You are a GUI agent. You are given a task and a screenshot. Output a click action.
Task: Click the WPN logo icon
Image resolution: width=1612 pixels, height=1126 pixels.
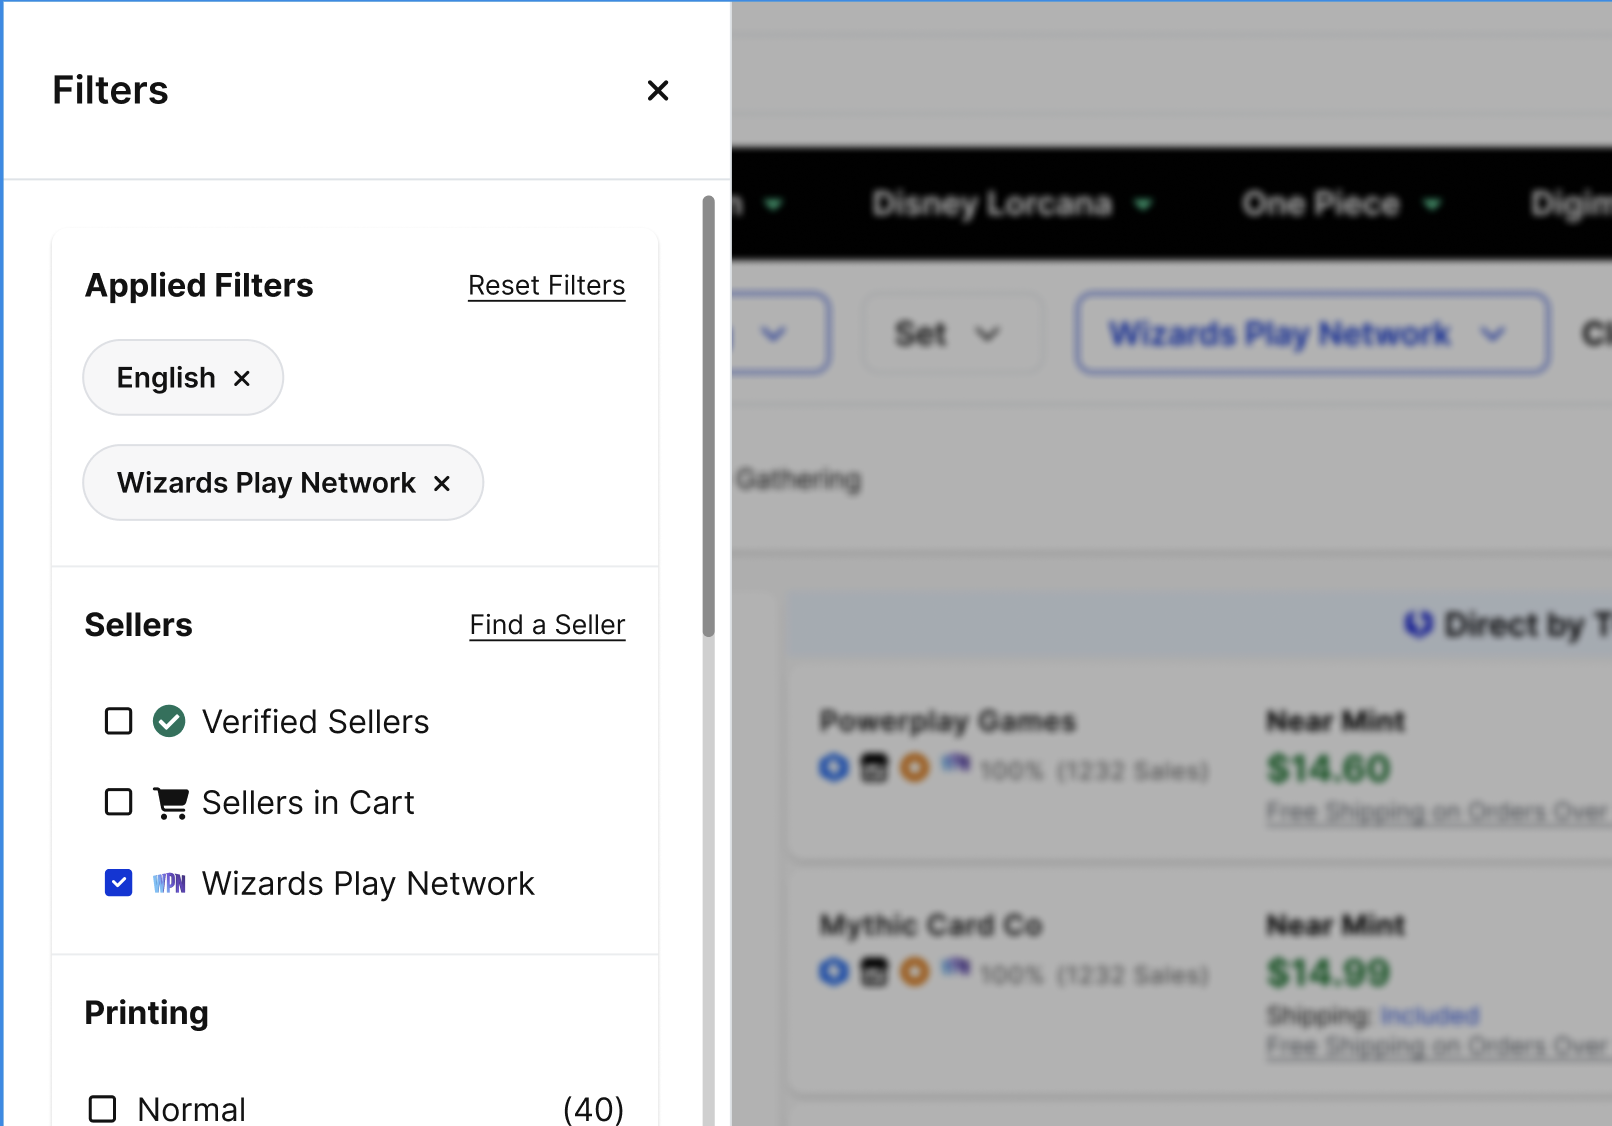169,883
